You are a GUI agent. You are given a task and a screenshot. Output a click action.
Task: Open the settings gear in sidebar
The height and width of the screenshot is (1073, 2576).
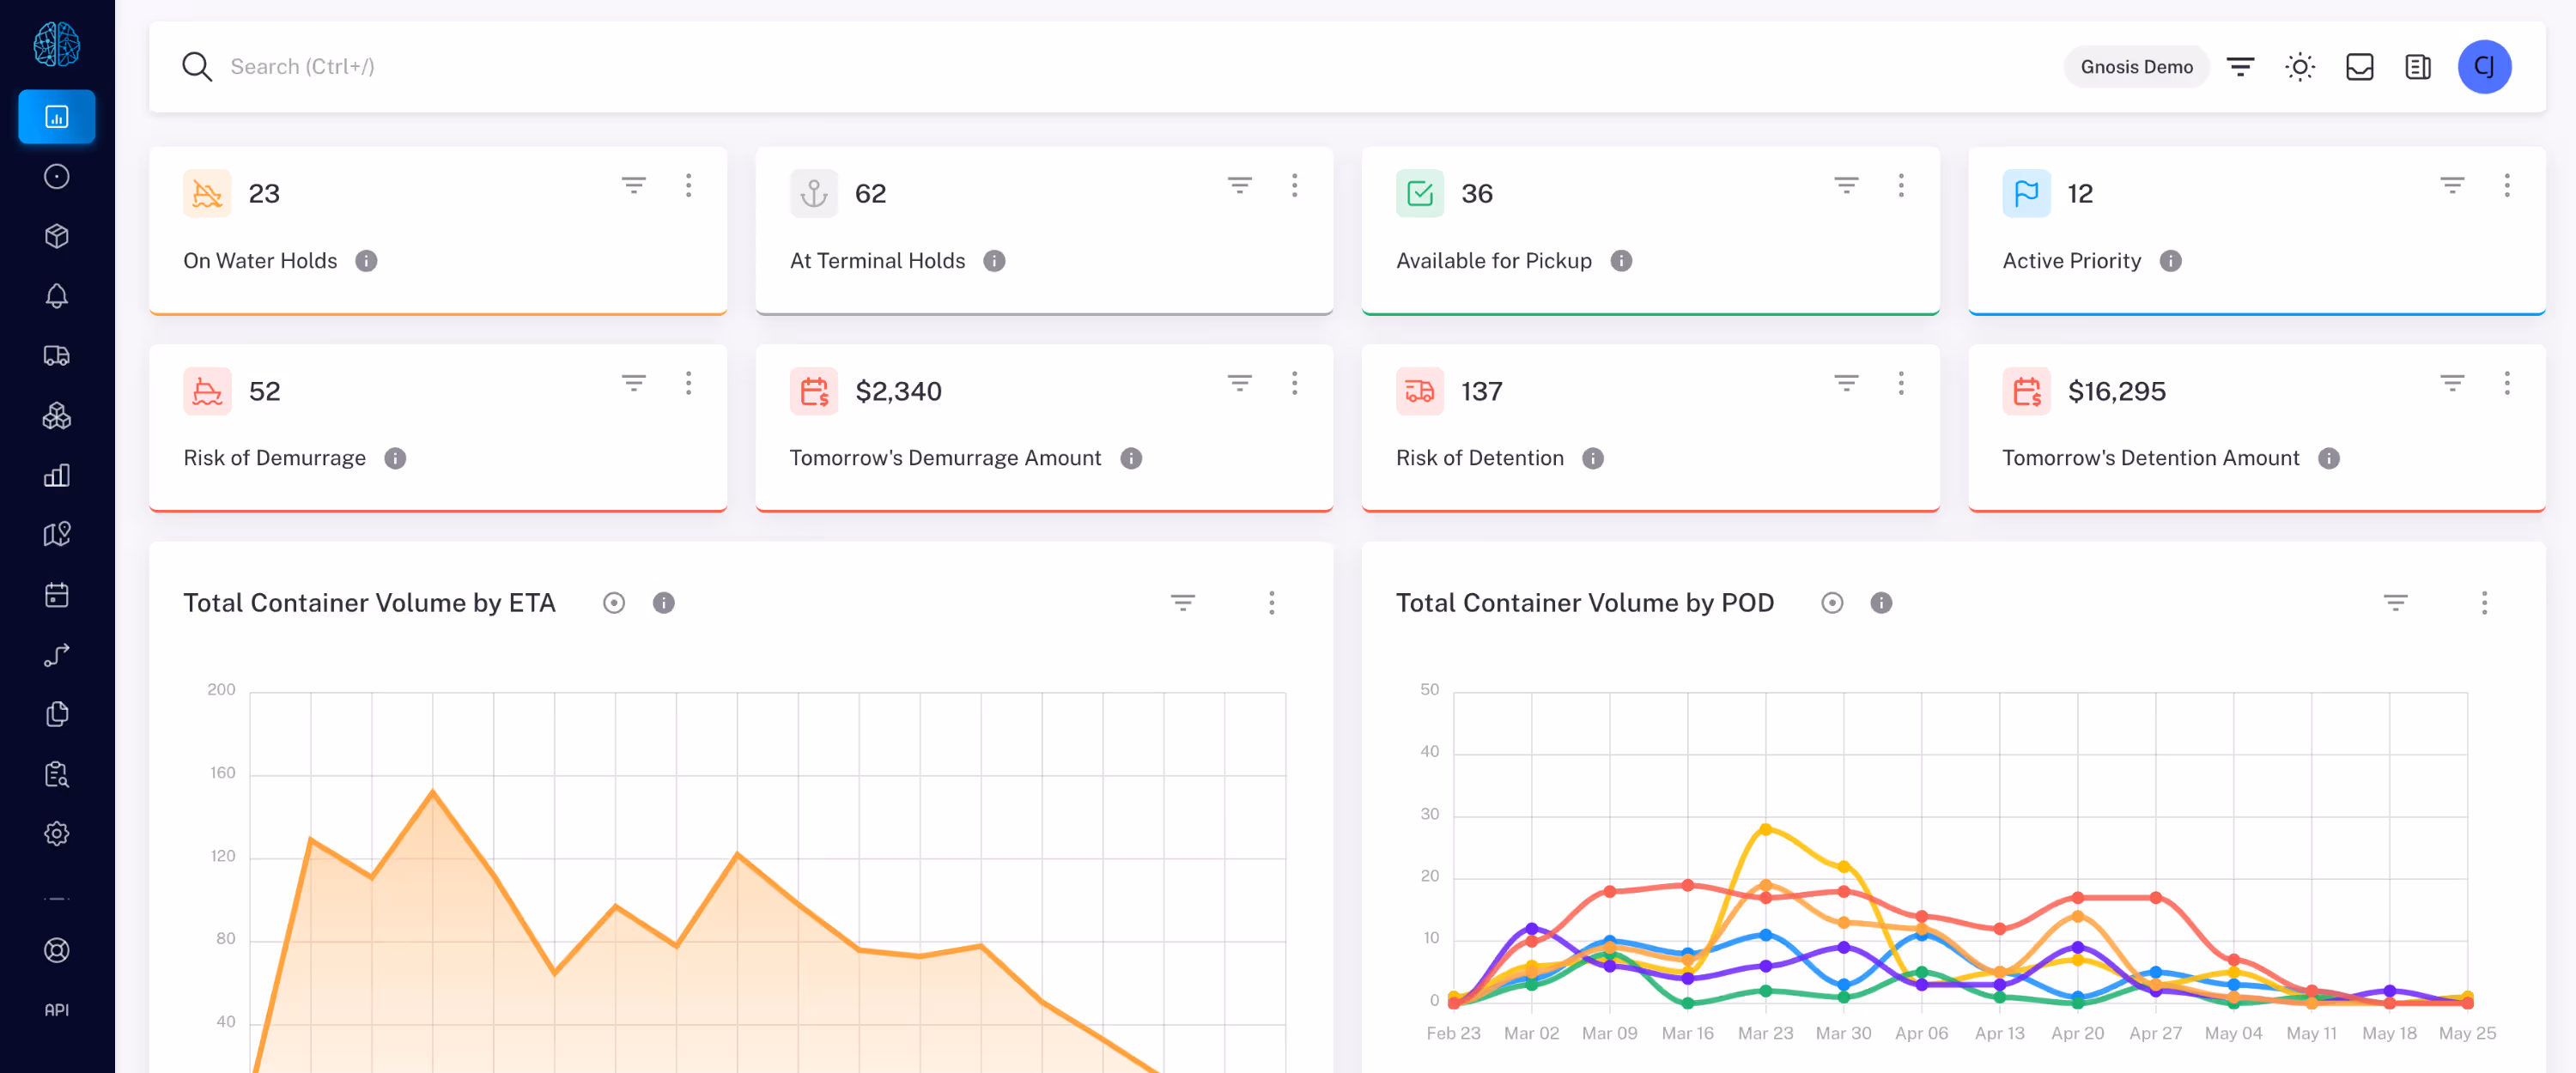57,833
